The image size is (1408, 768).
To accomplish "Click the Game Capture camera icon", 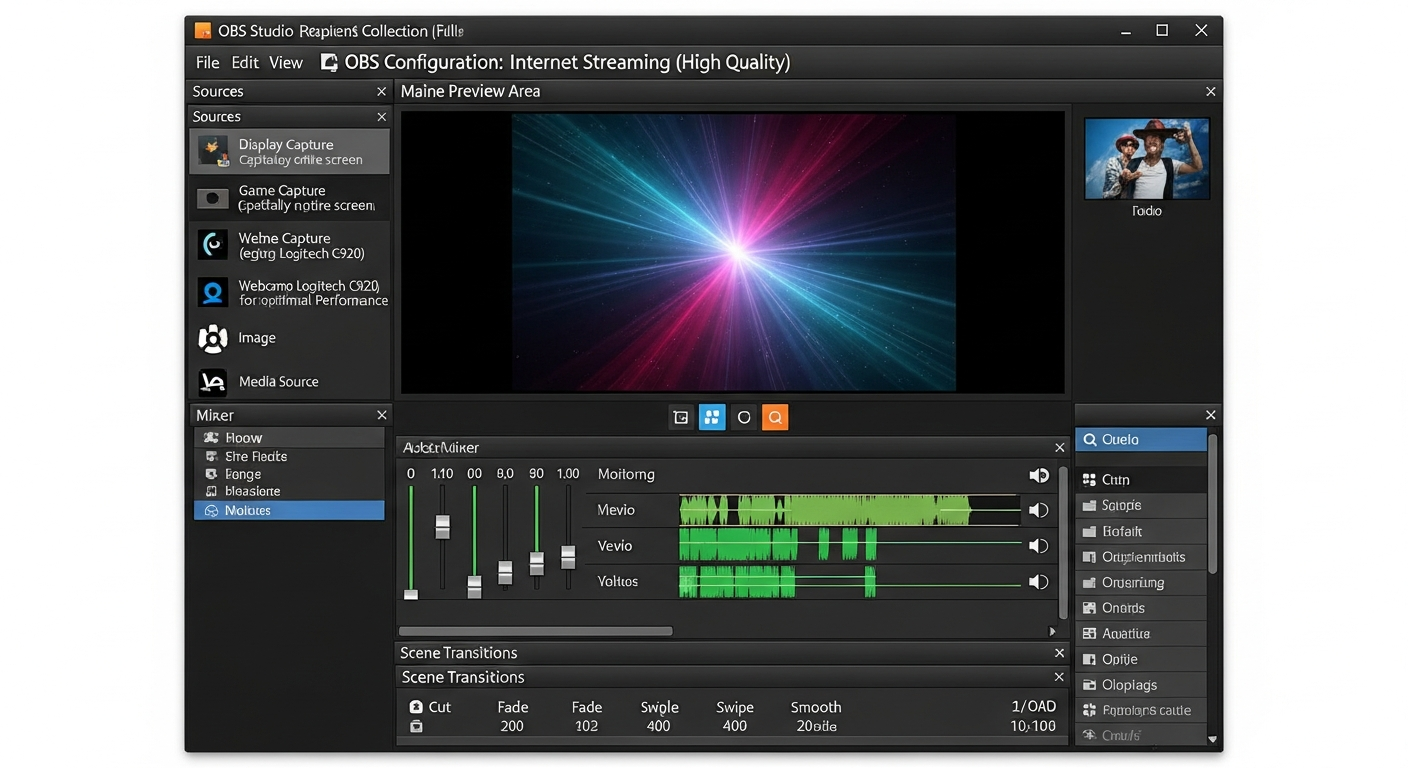I will 213,198.
